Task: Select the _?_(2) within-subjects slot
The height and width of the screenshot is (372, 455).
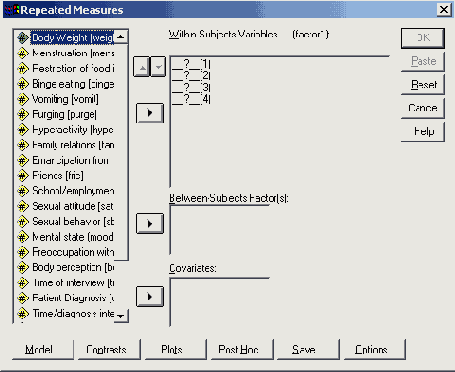Action: (191, 75)
